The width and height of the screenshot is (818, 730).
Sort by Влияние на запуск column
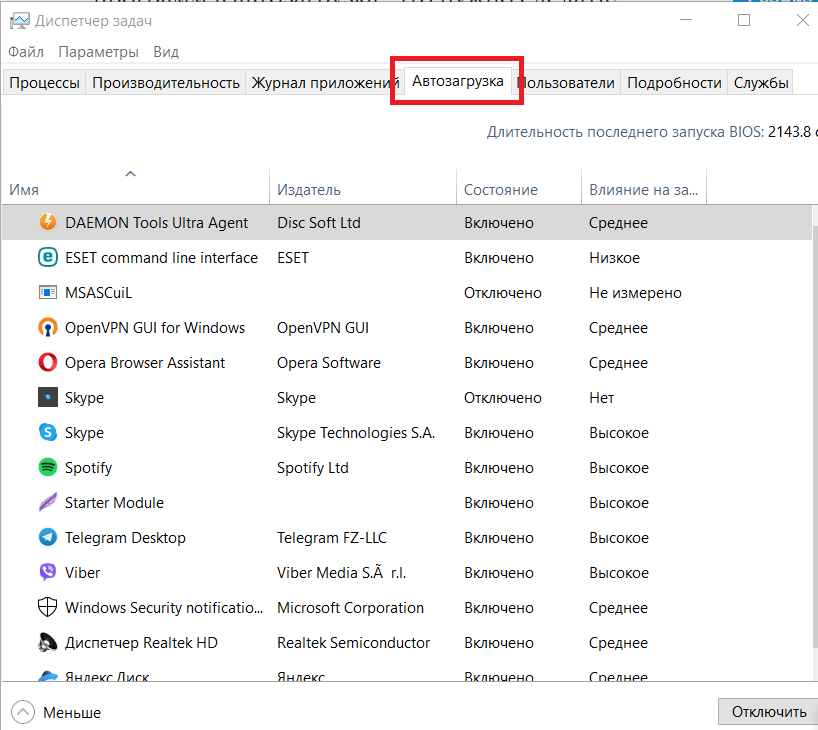[643, 189]
